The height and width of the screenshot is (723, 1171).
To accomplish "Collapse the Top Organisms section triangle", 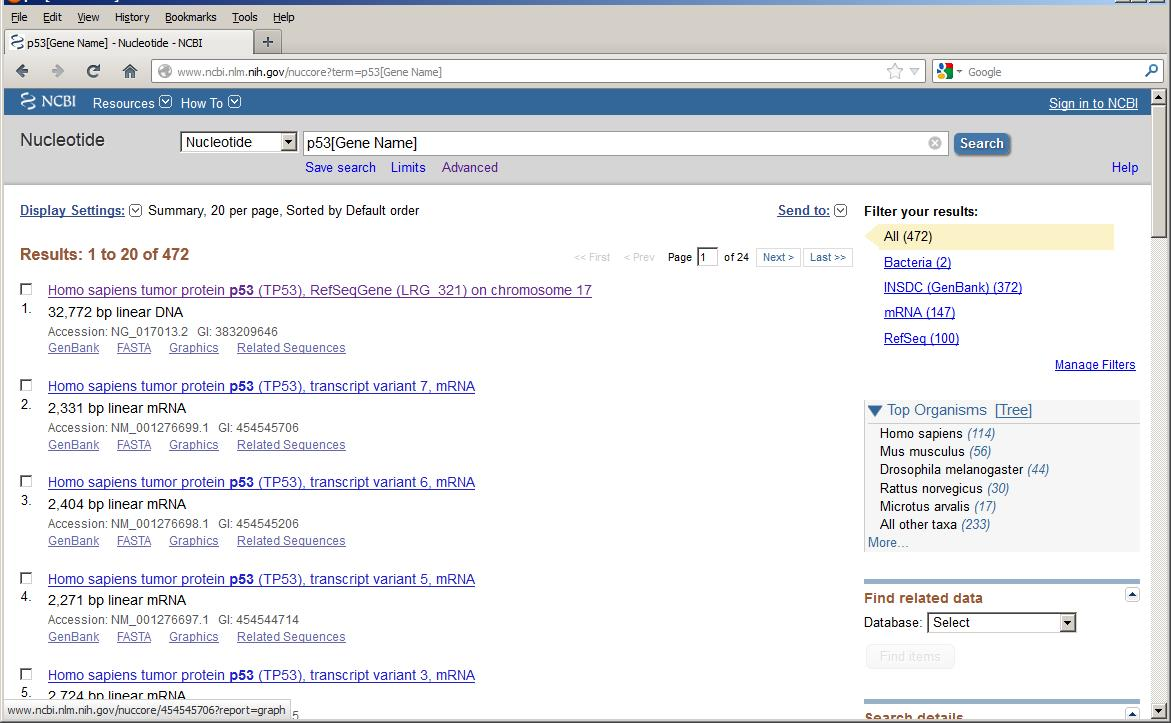I will pos(875,410).
